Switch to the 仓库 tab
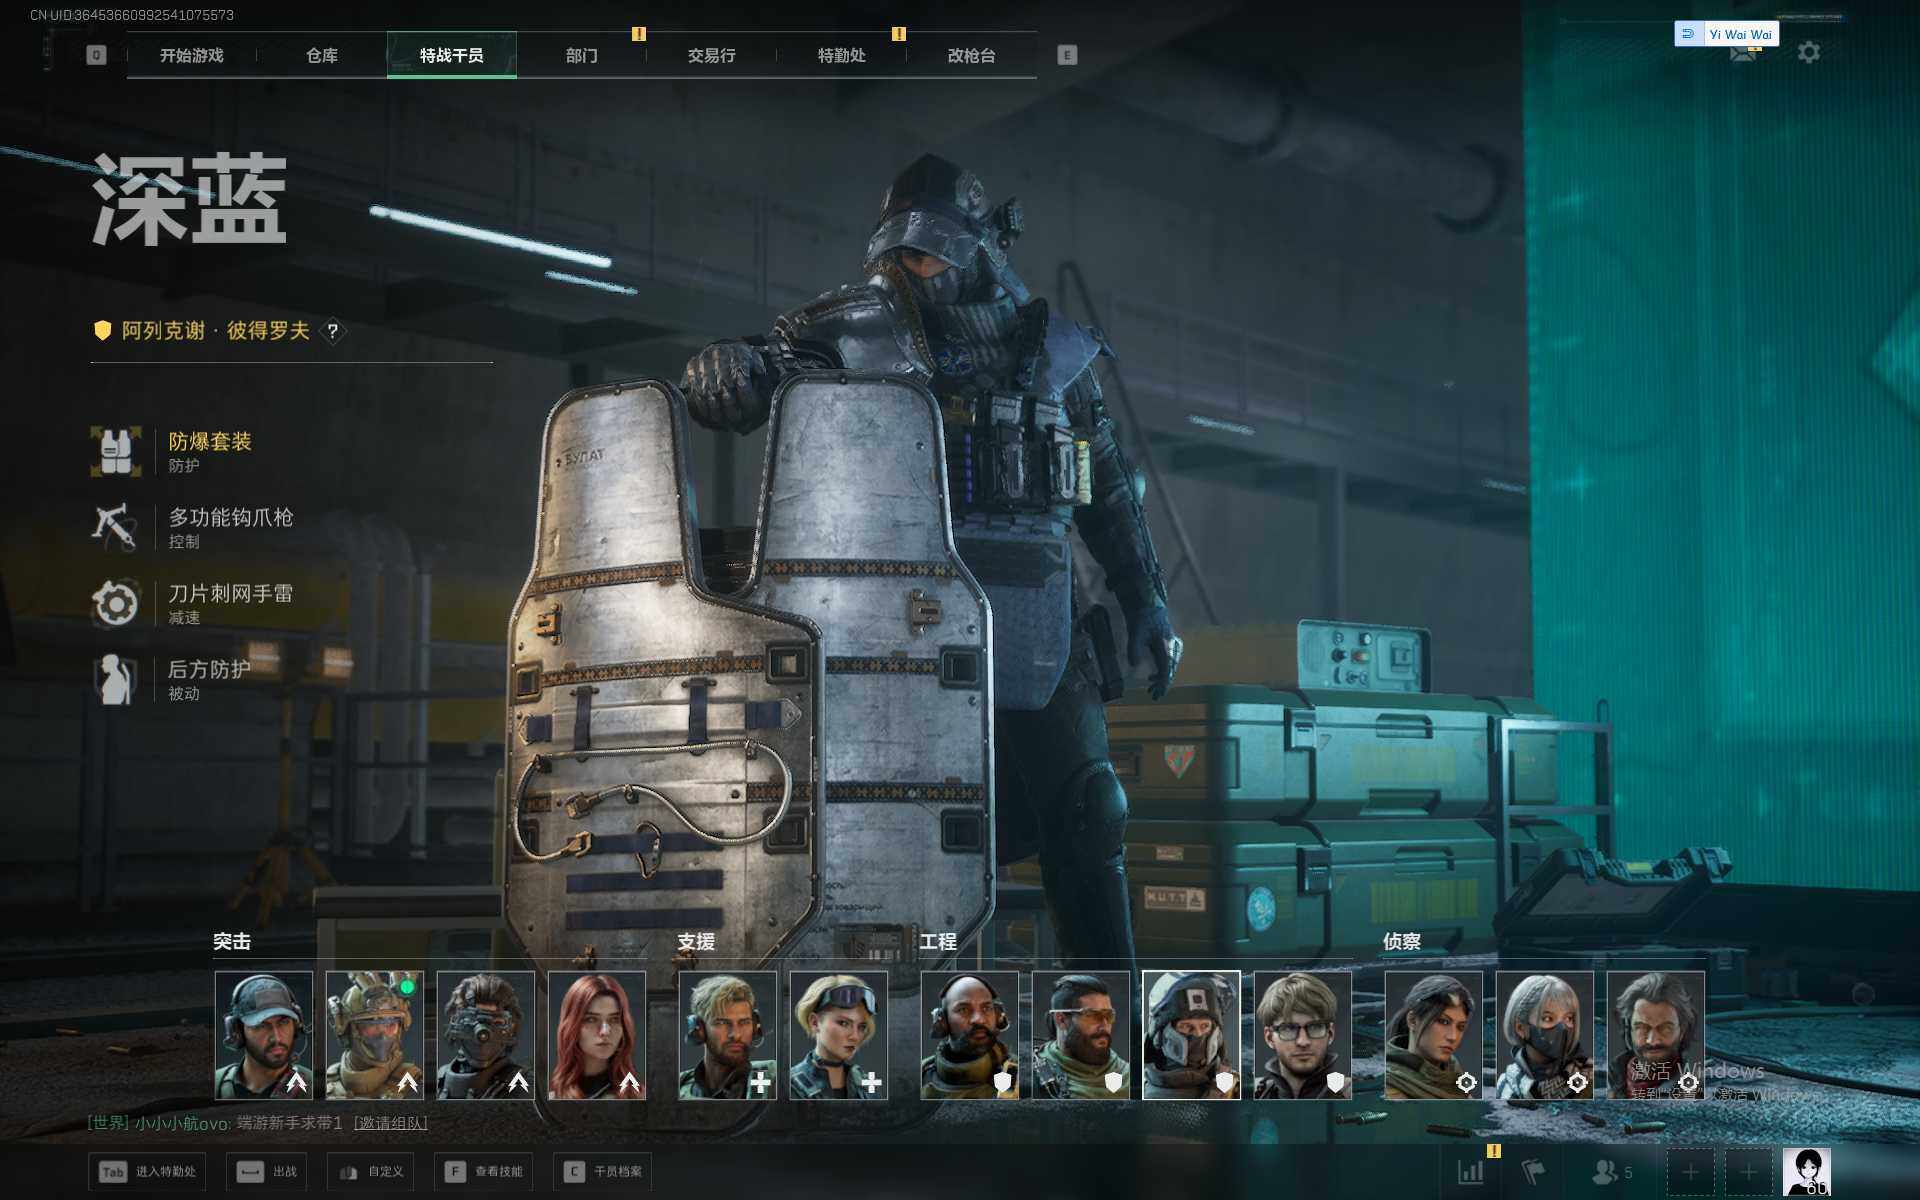Screen dimensions: 1920x1200 (321, 56)
